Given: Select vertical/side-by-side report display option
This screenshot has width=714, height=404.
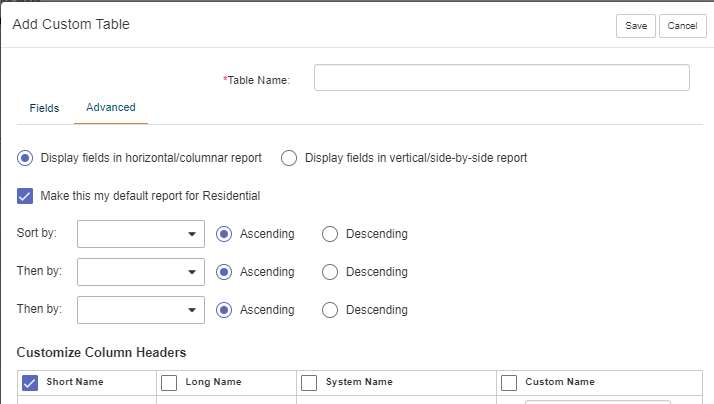Looking at the screenshot, I should [x=289, y=158].
